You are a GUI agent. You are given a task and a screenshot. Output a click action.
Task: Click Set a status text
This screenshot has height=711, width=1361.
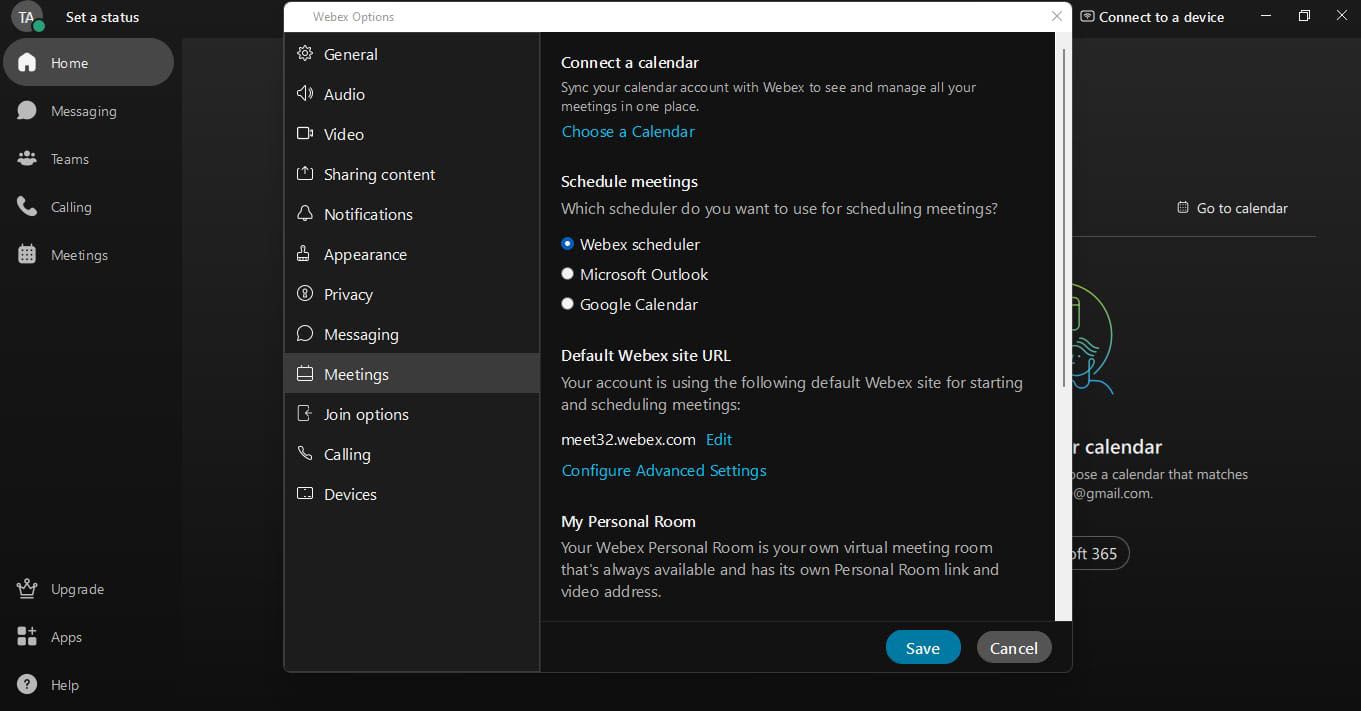102,17
